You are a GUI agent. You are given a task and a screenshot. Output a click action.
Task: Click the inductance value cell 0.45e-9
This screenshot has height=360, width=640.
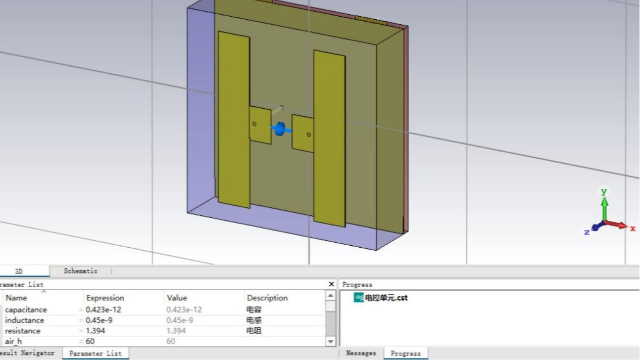point(180,320)
